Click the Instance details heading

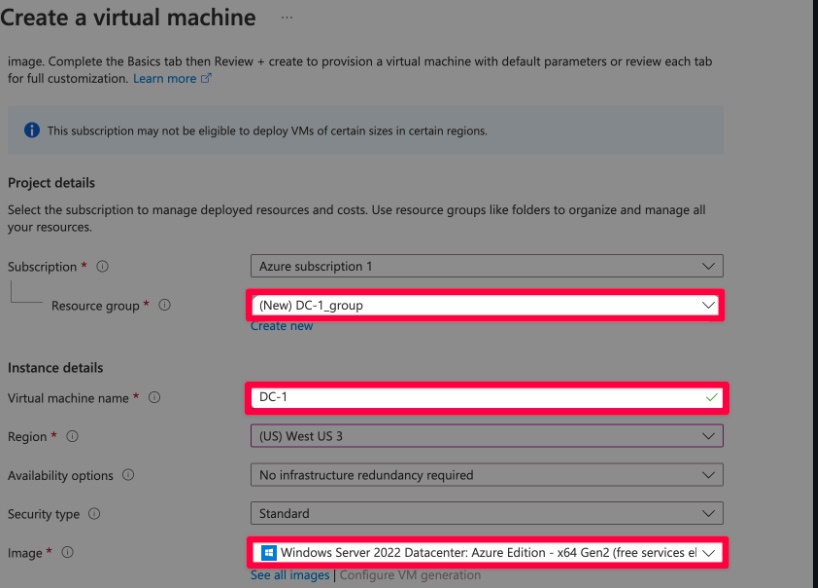pos(55,368)
